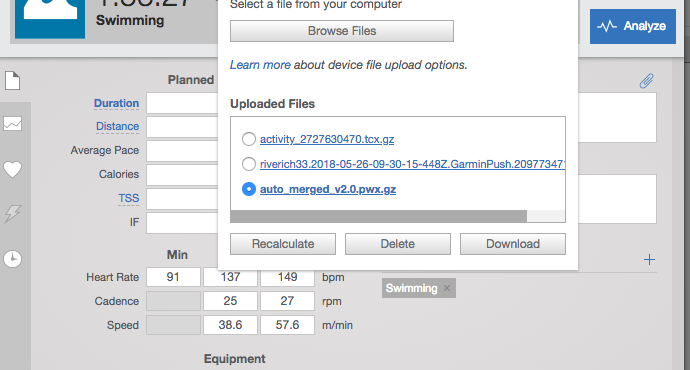This screenshot has height=370, width=690.
Task: Click the Speed field showing 57.6
Action: [x=287, y=325]
